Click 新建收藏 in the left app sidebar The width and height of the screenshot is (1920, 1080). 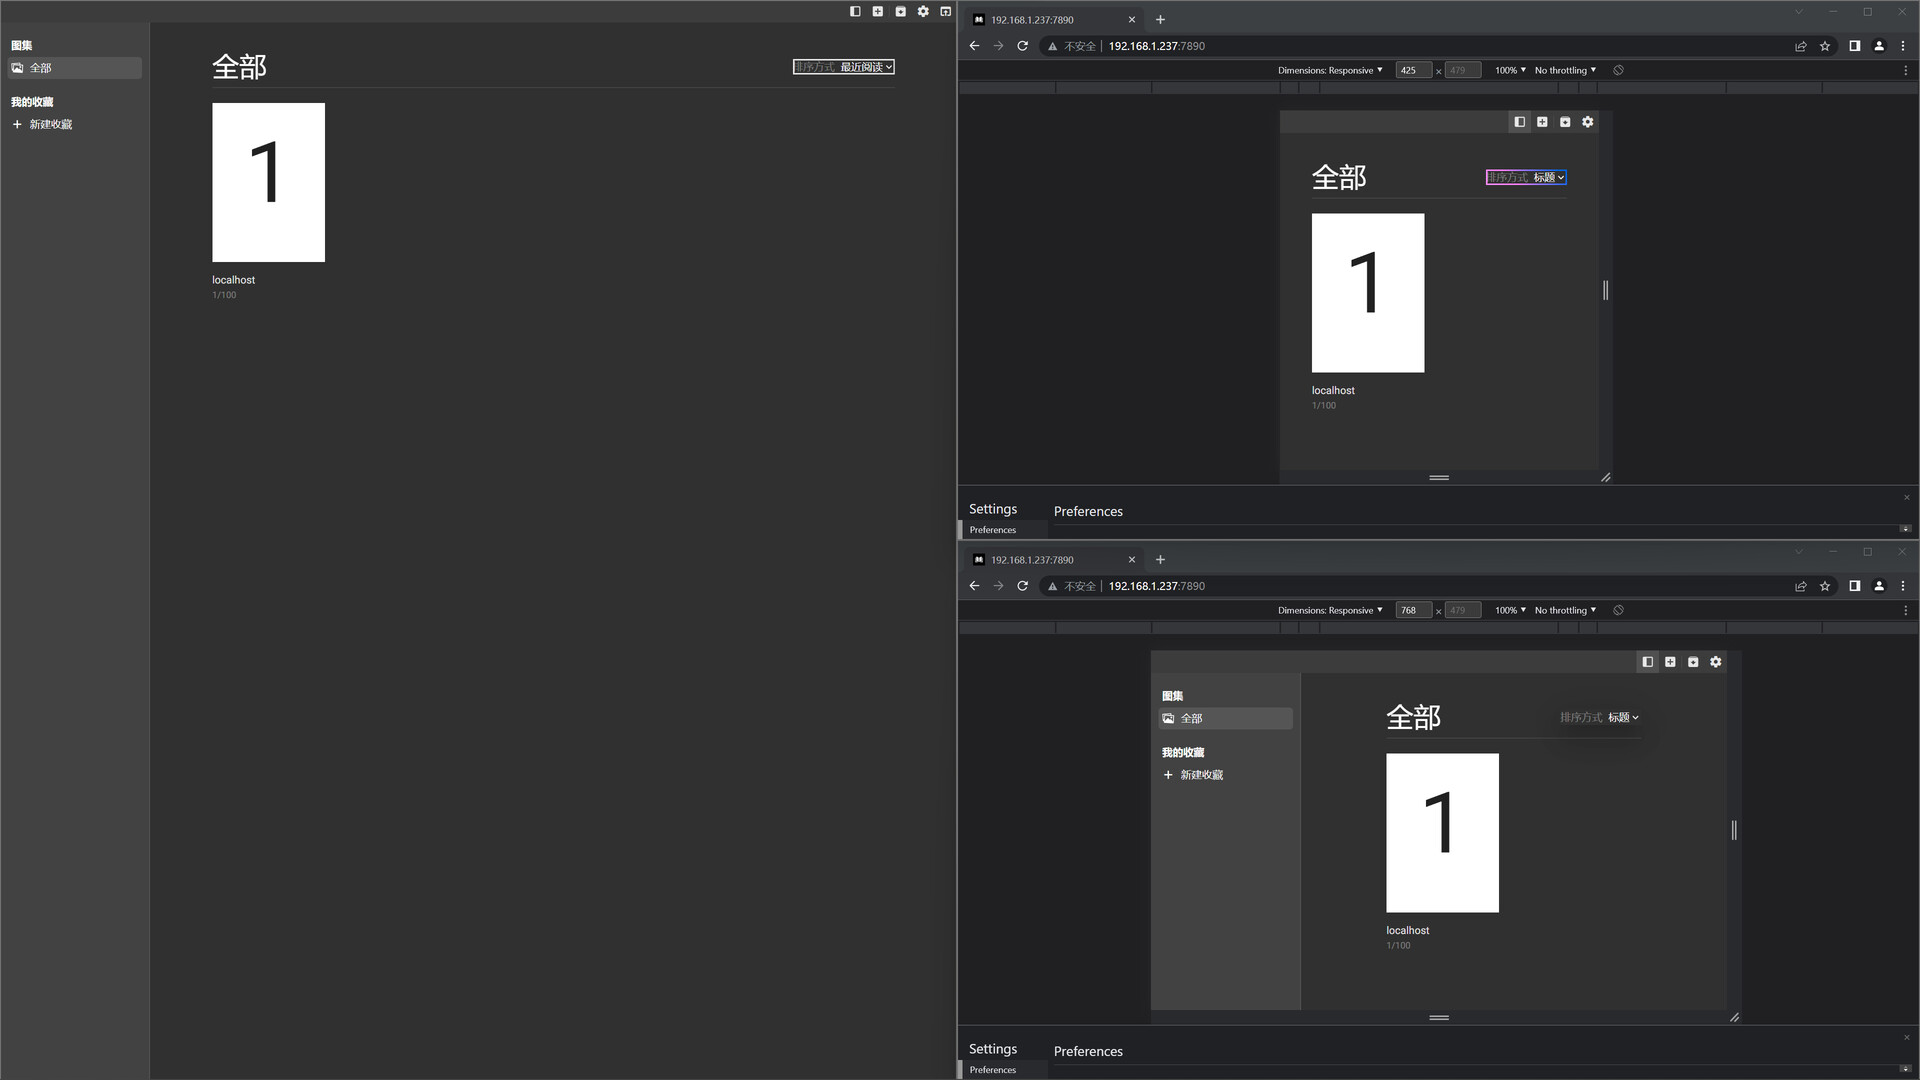pyautogui.click(x=50, y=125)
